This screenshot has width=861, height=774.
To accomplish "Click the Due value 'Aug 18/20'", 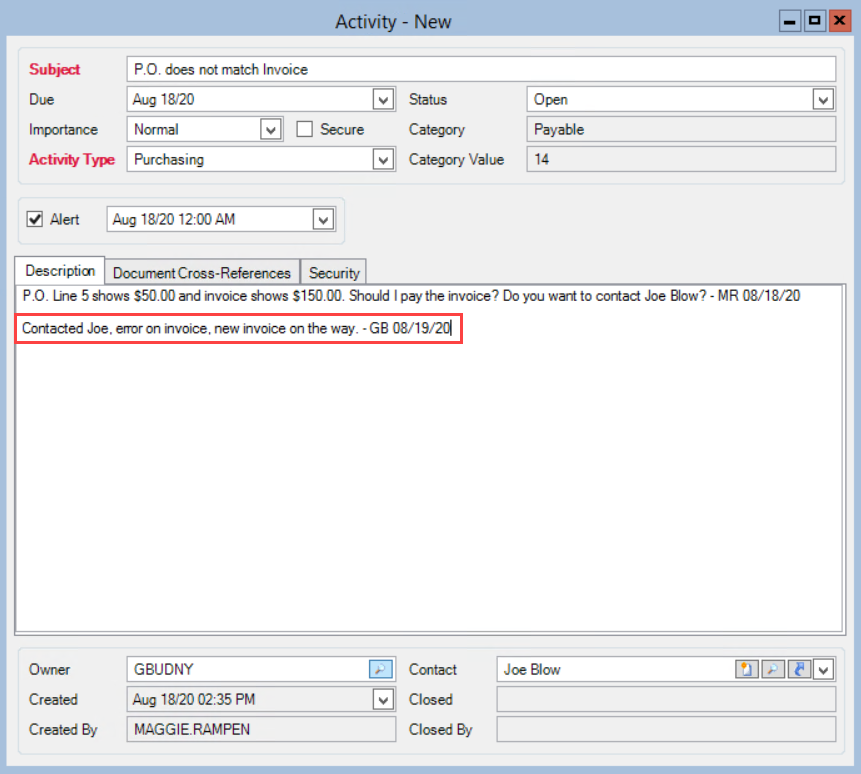I will [x=164, y=100].
